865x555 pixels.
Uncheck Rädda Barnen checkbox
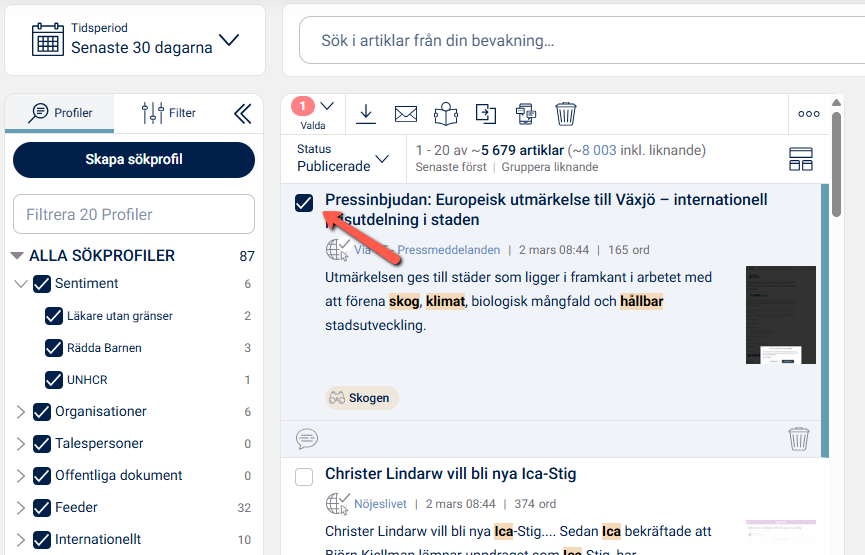(54, 348)
